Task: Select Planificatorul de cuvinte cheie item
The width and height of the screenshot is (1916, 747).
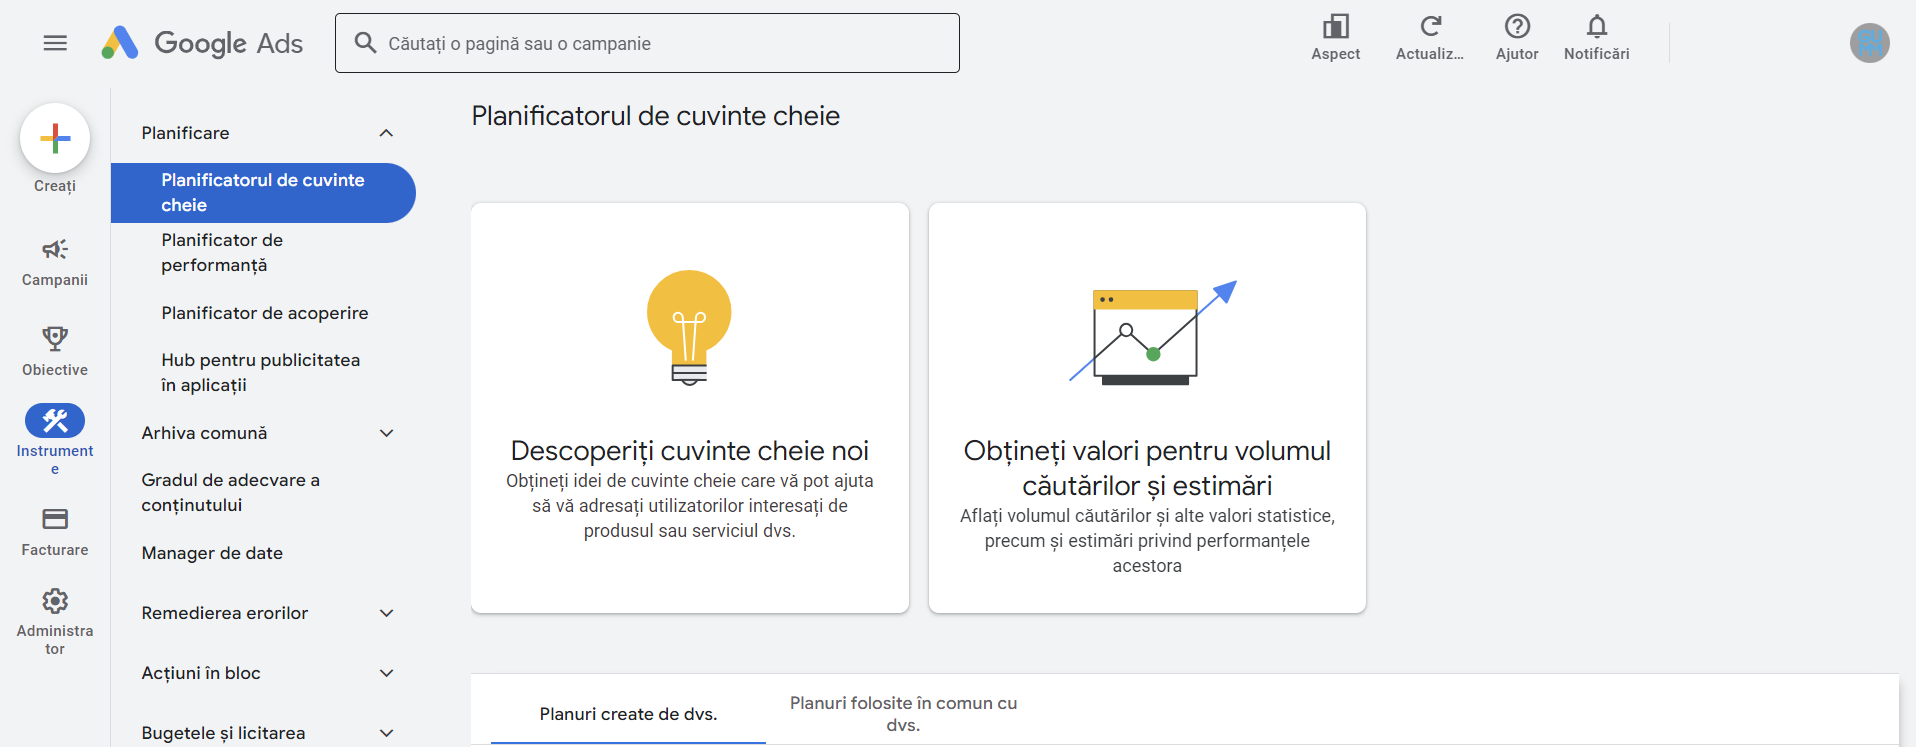Action: click(x=263, y=193)
